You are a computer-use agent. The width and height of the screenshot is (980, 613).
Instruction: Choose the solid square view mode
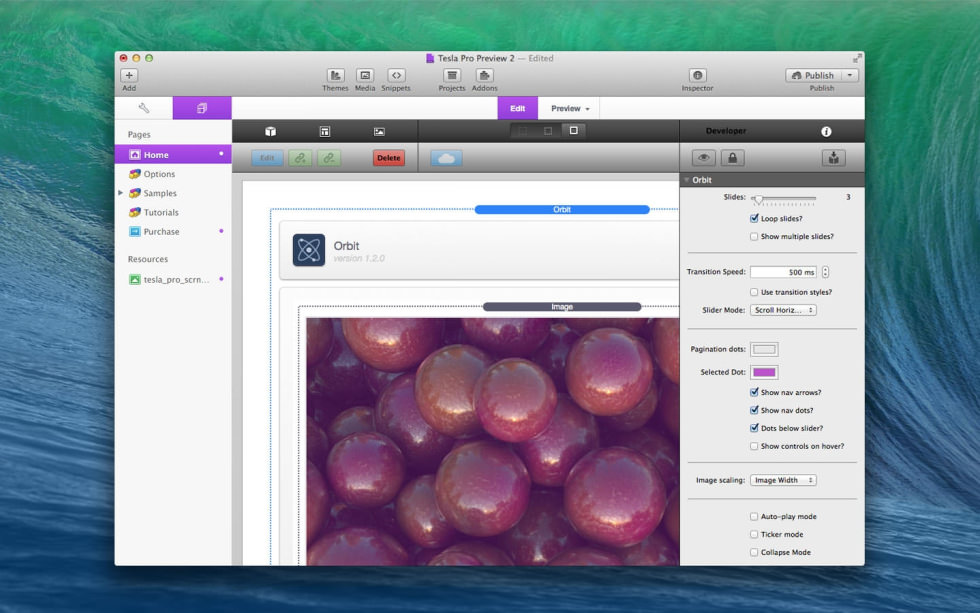[x=574, y=131]
